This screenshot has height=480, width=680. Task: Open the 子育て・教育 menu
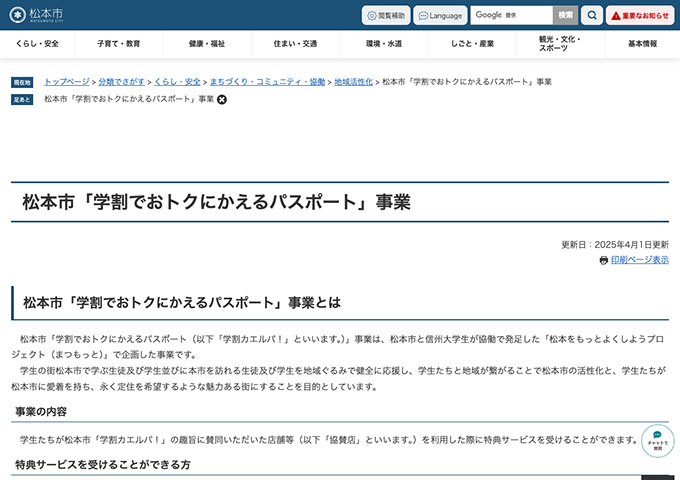point(118,44)
